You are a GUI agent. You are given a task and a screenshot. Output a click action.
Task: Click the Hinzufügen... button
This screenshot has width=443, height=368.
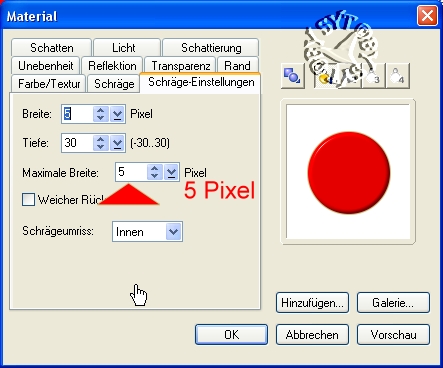[x=312, y=303]
